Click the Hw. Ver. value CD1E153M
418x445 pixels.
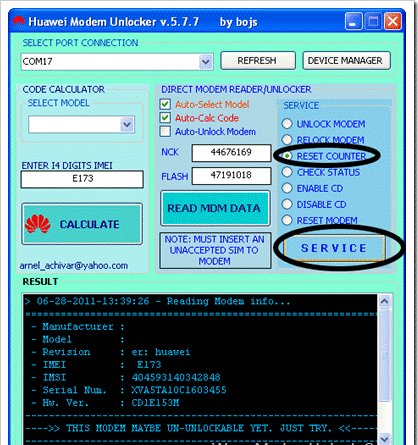tap(155, 403)
